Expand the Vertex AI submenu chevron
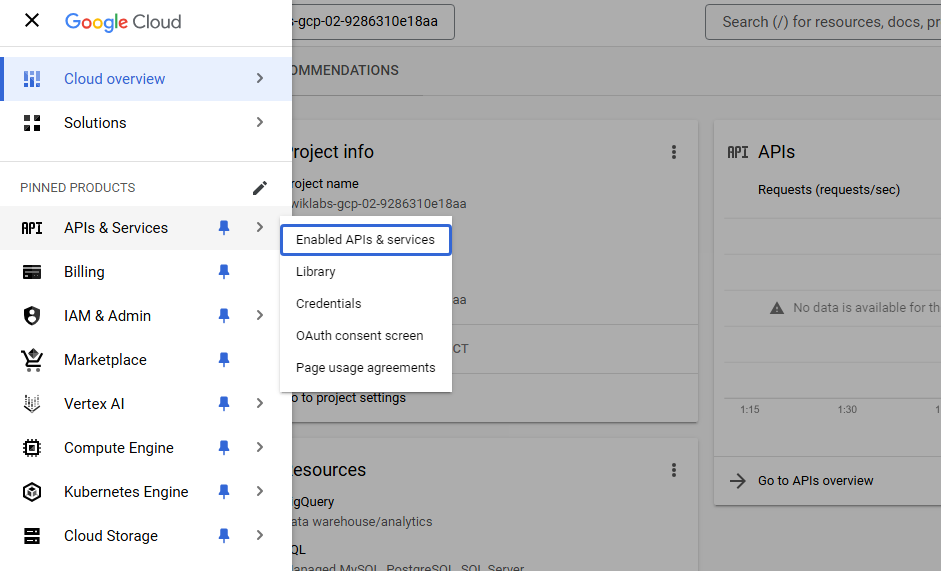941x571 pixels. [260, 403]
